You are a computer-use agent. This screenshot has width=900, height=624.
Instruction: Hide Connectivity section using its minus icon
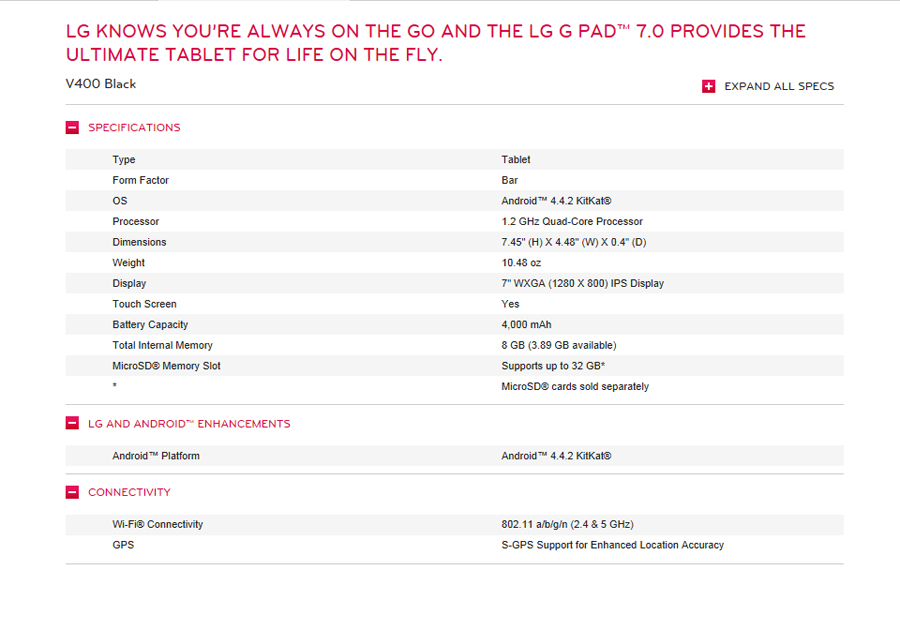[72, 492]
